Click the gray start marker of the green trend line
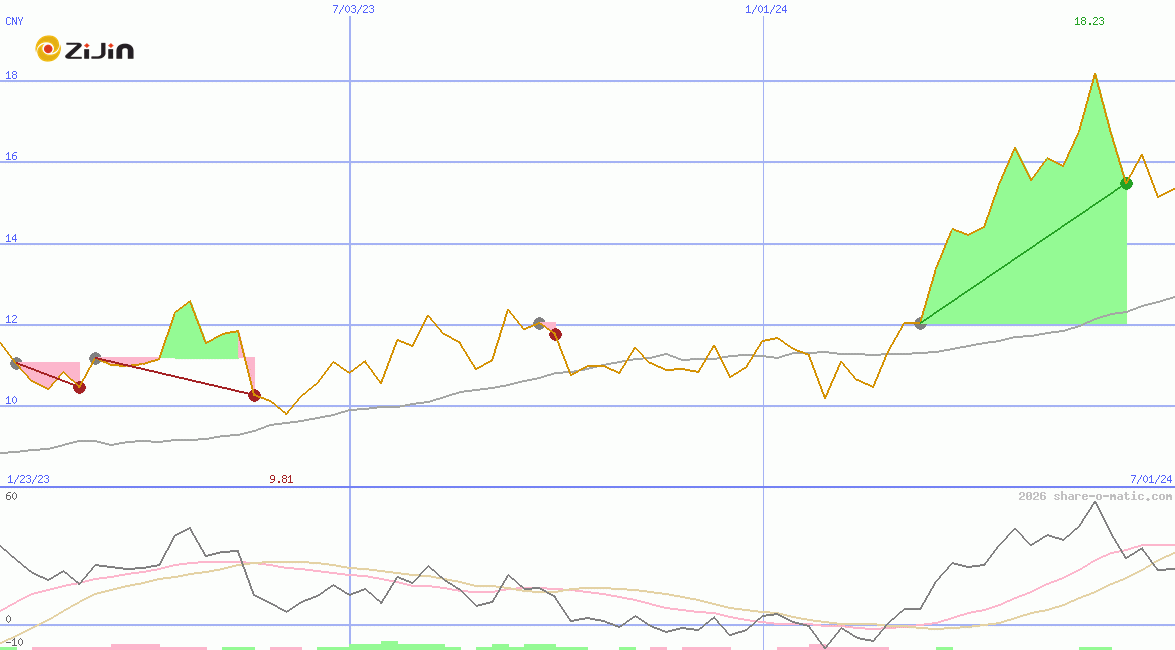Screen dimensions: 1175x650 click(x=920, y=322)
